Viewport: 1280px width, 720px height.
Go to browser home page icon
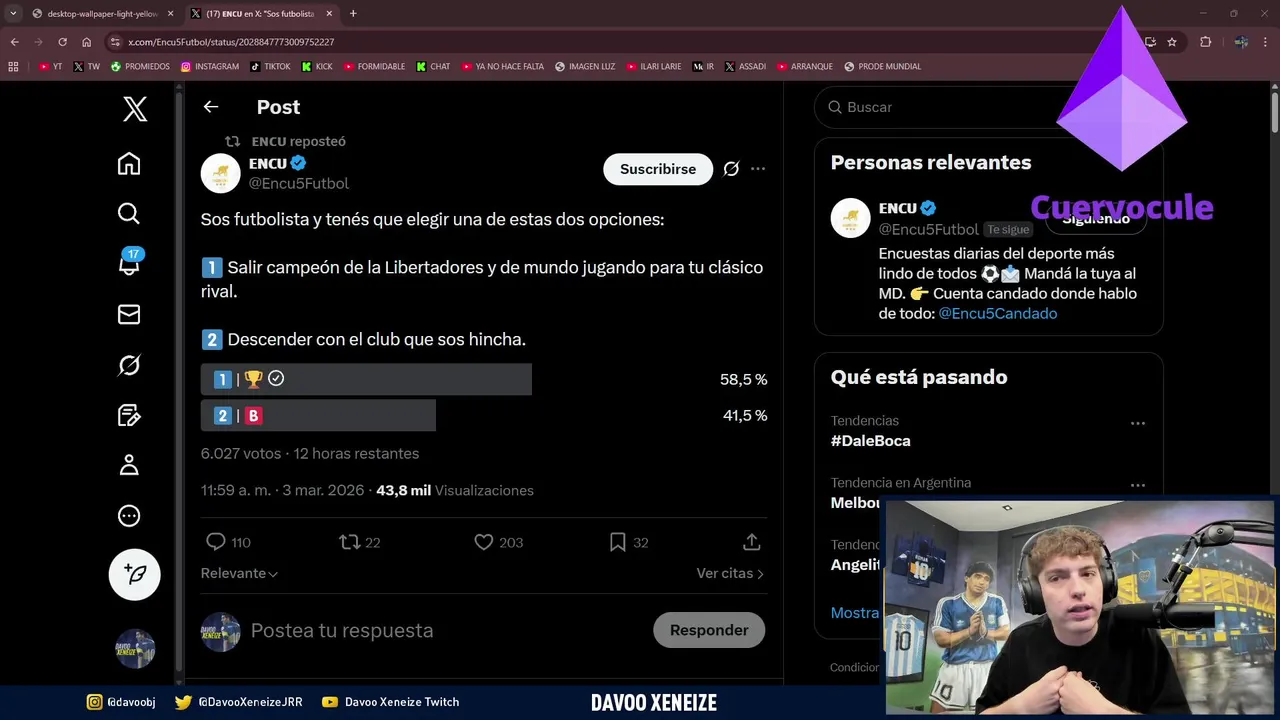coord(86,42)
